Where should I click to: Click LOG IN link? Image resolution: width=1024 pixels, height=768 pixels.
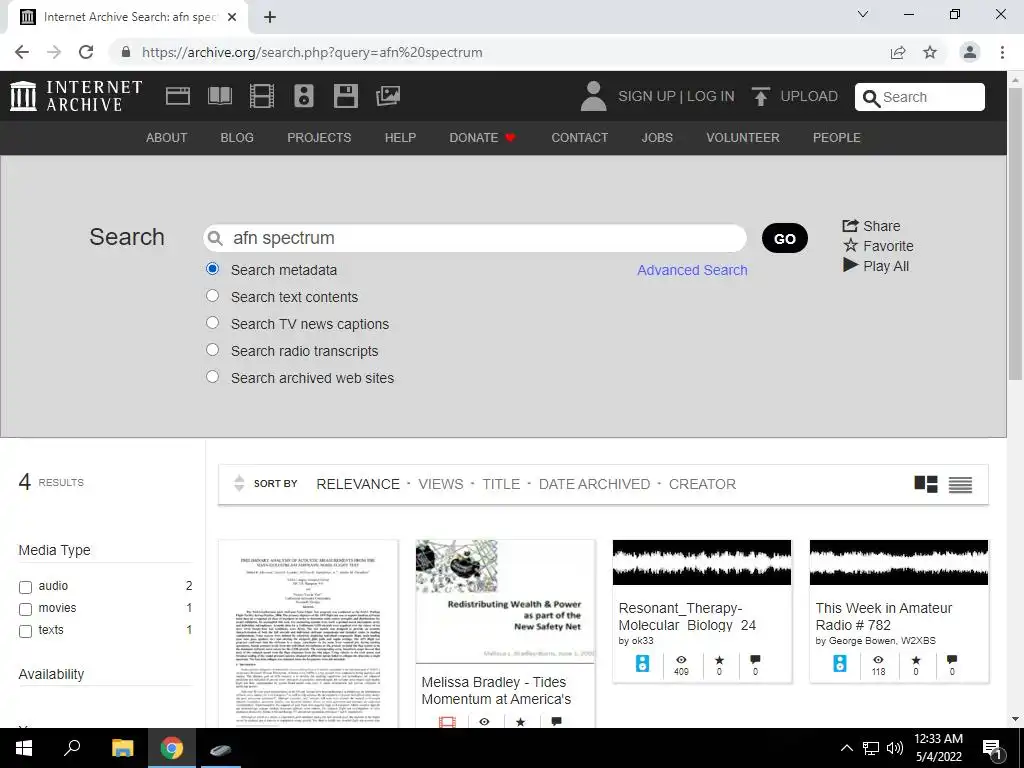[711, 97]
